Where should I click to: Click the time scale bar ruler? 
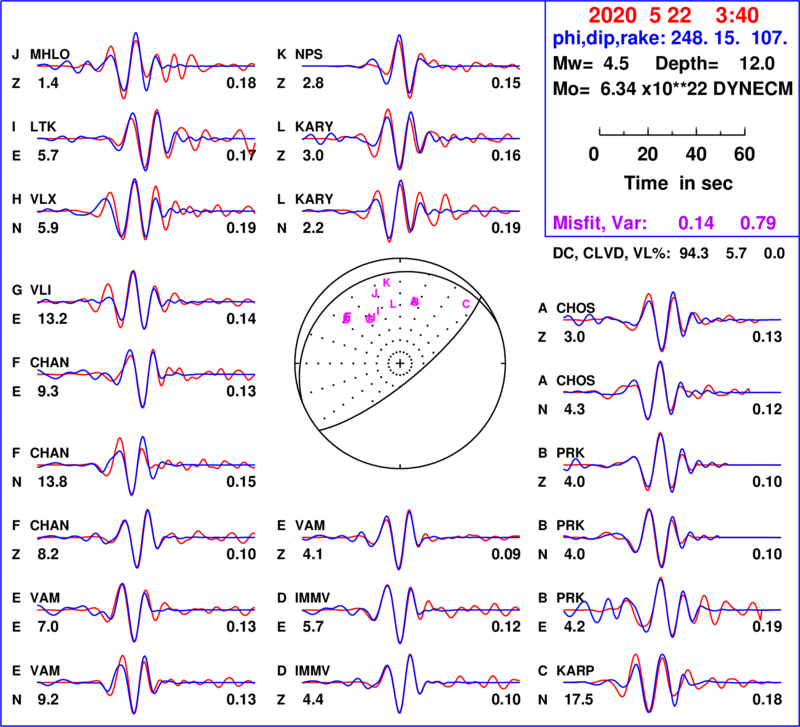pyautogui.click(x=672, y=132)
